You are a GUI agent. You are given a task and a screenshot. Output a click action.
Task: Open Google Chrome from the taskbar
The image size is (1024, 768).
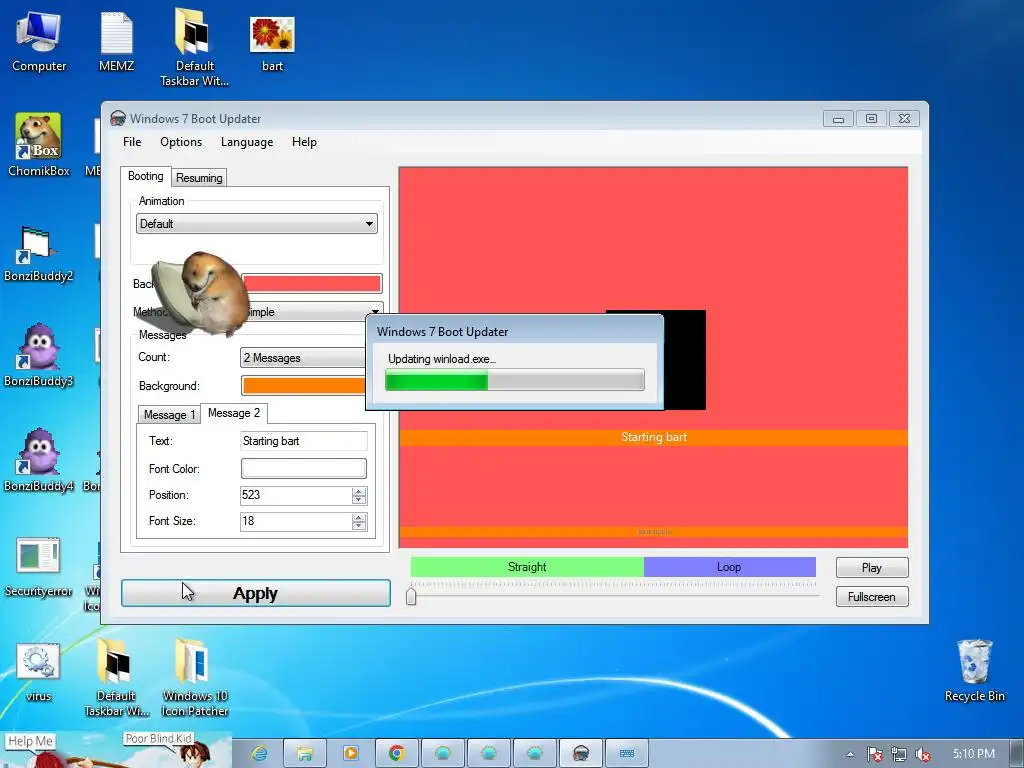point(396,754)
